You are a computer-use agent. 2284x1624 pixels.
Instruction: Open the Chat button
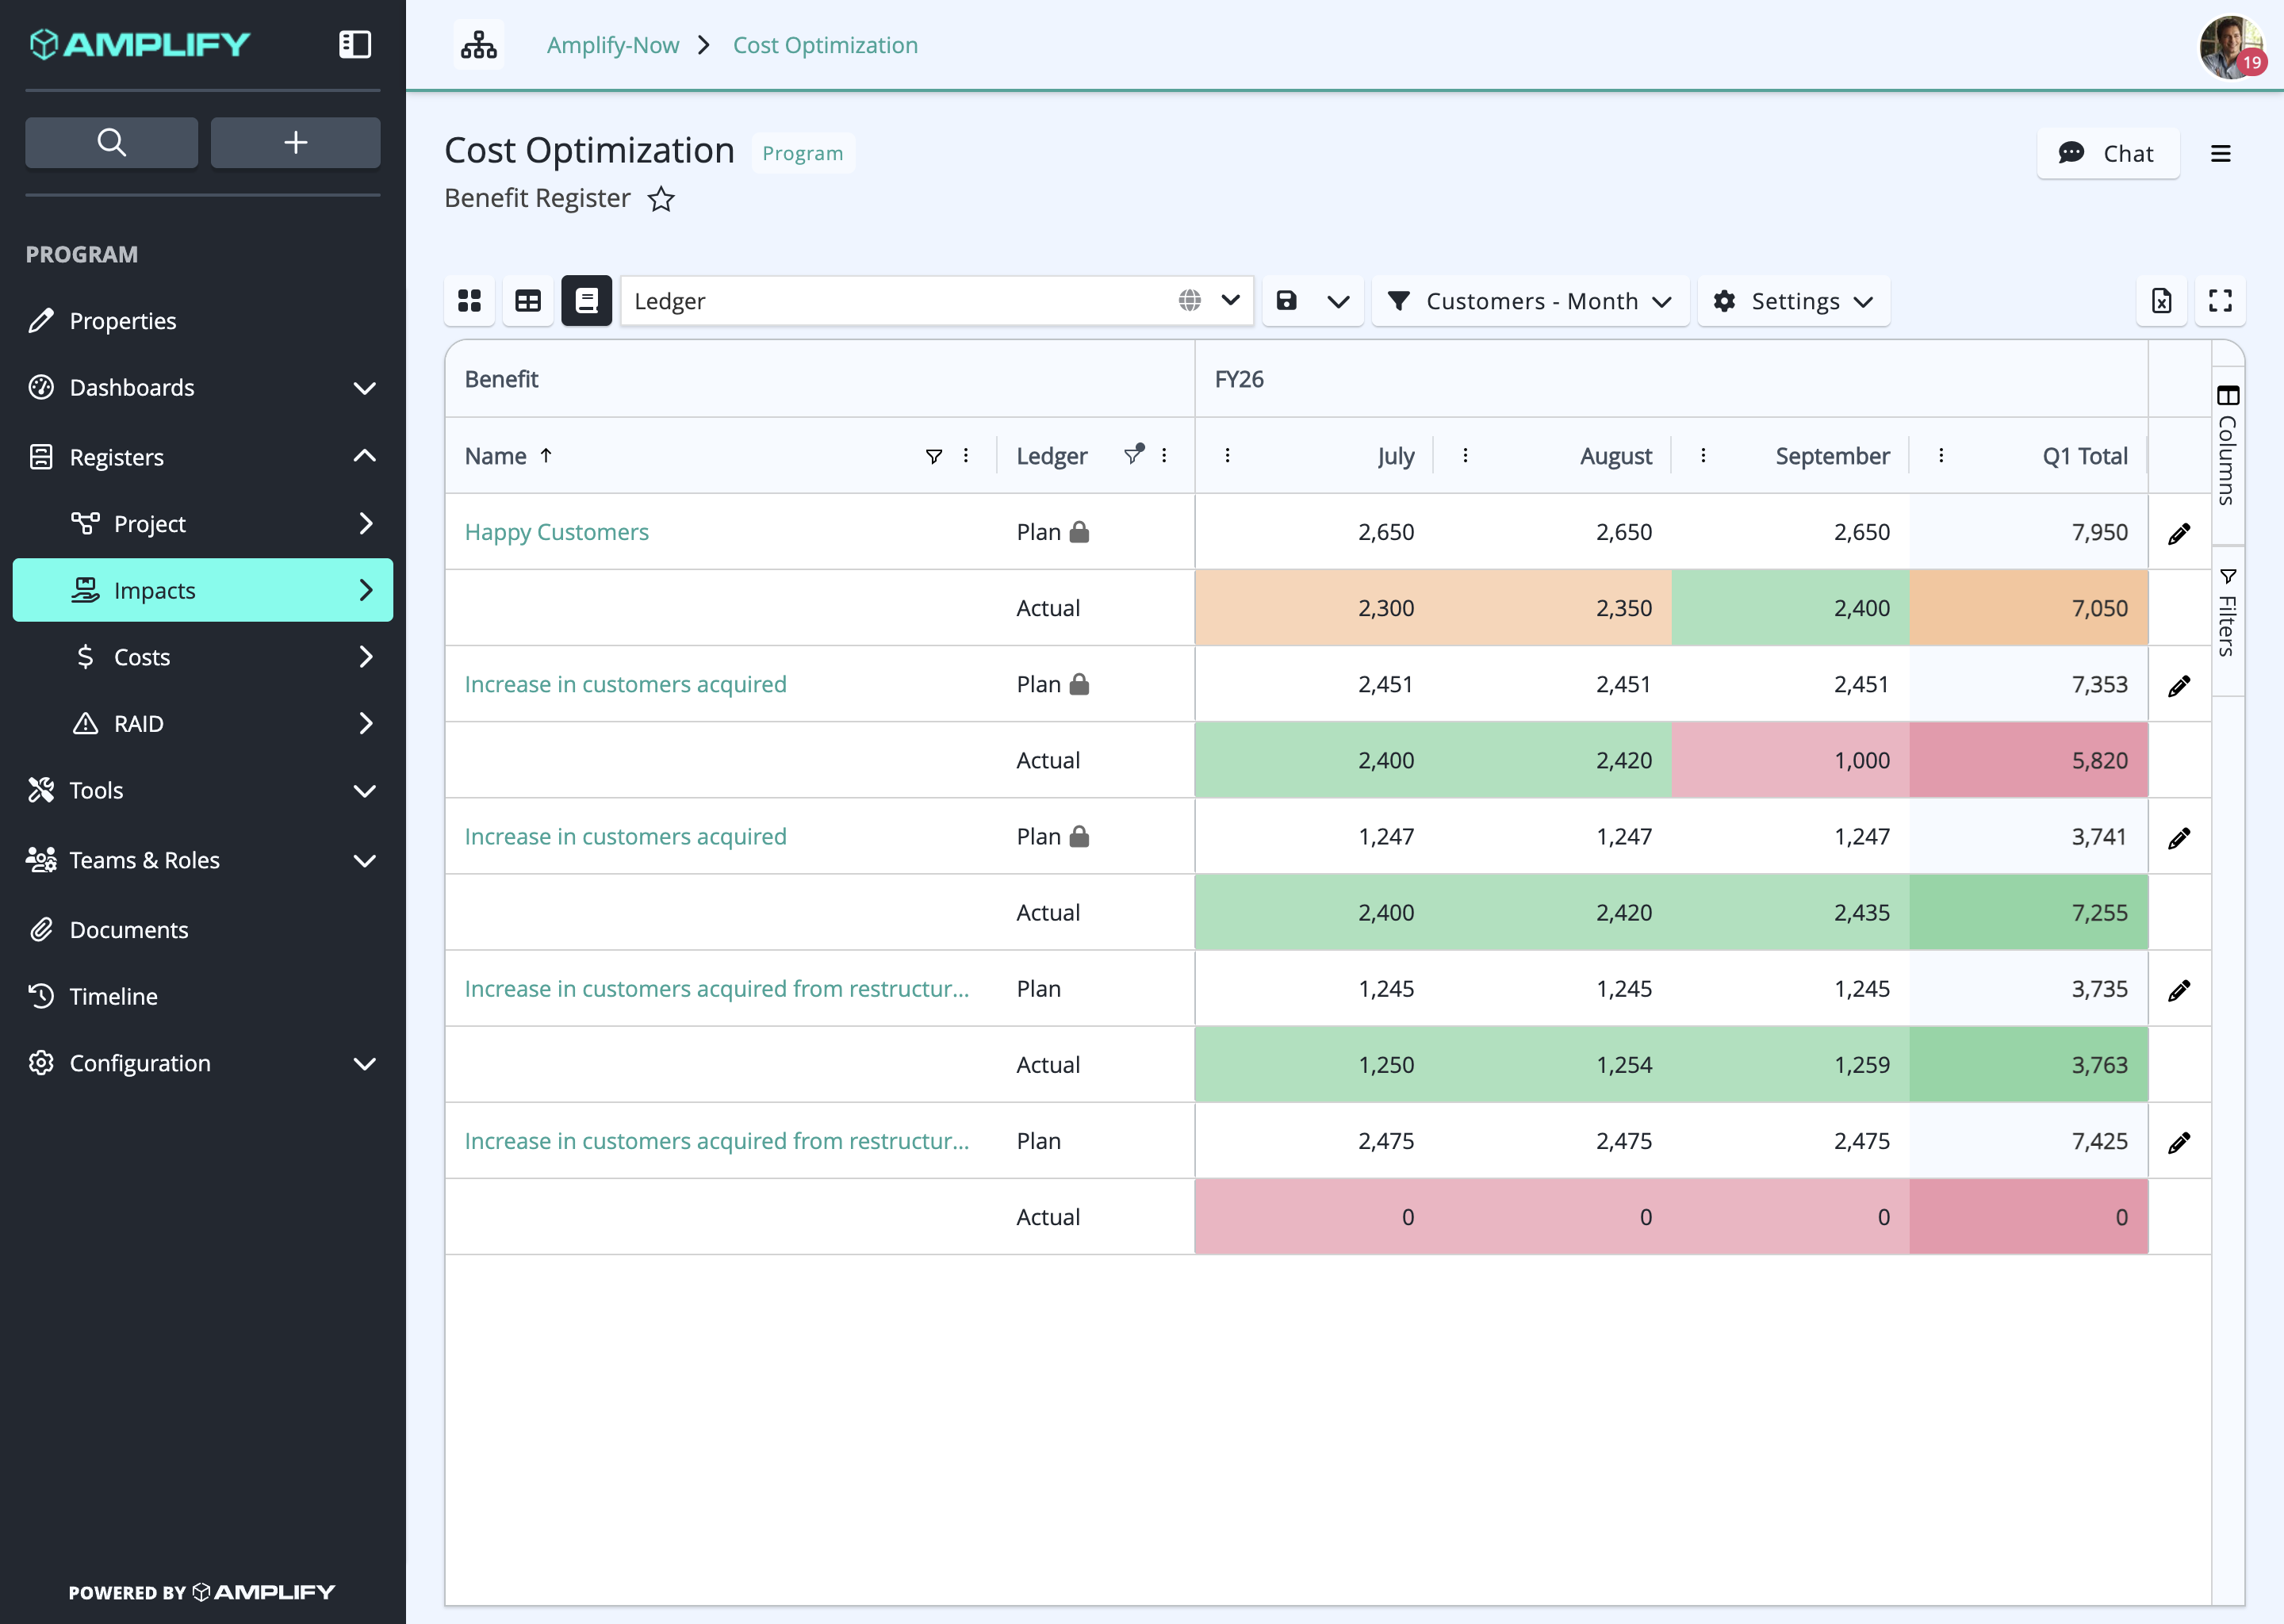pyautogui.click(x=2107, y=153)
